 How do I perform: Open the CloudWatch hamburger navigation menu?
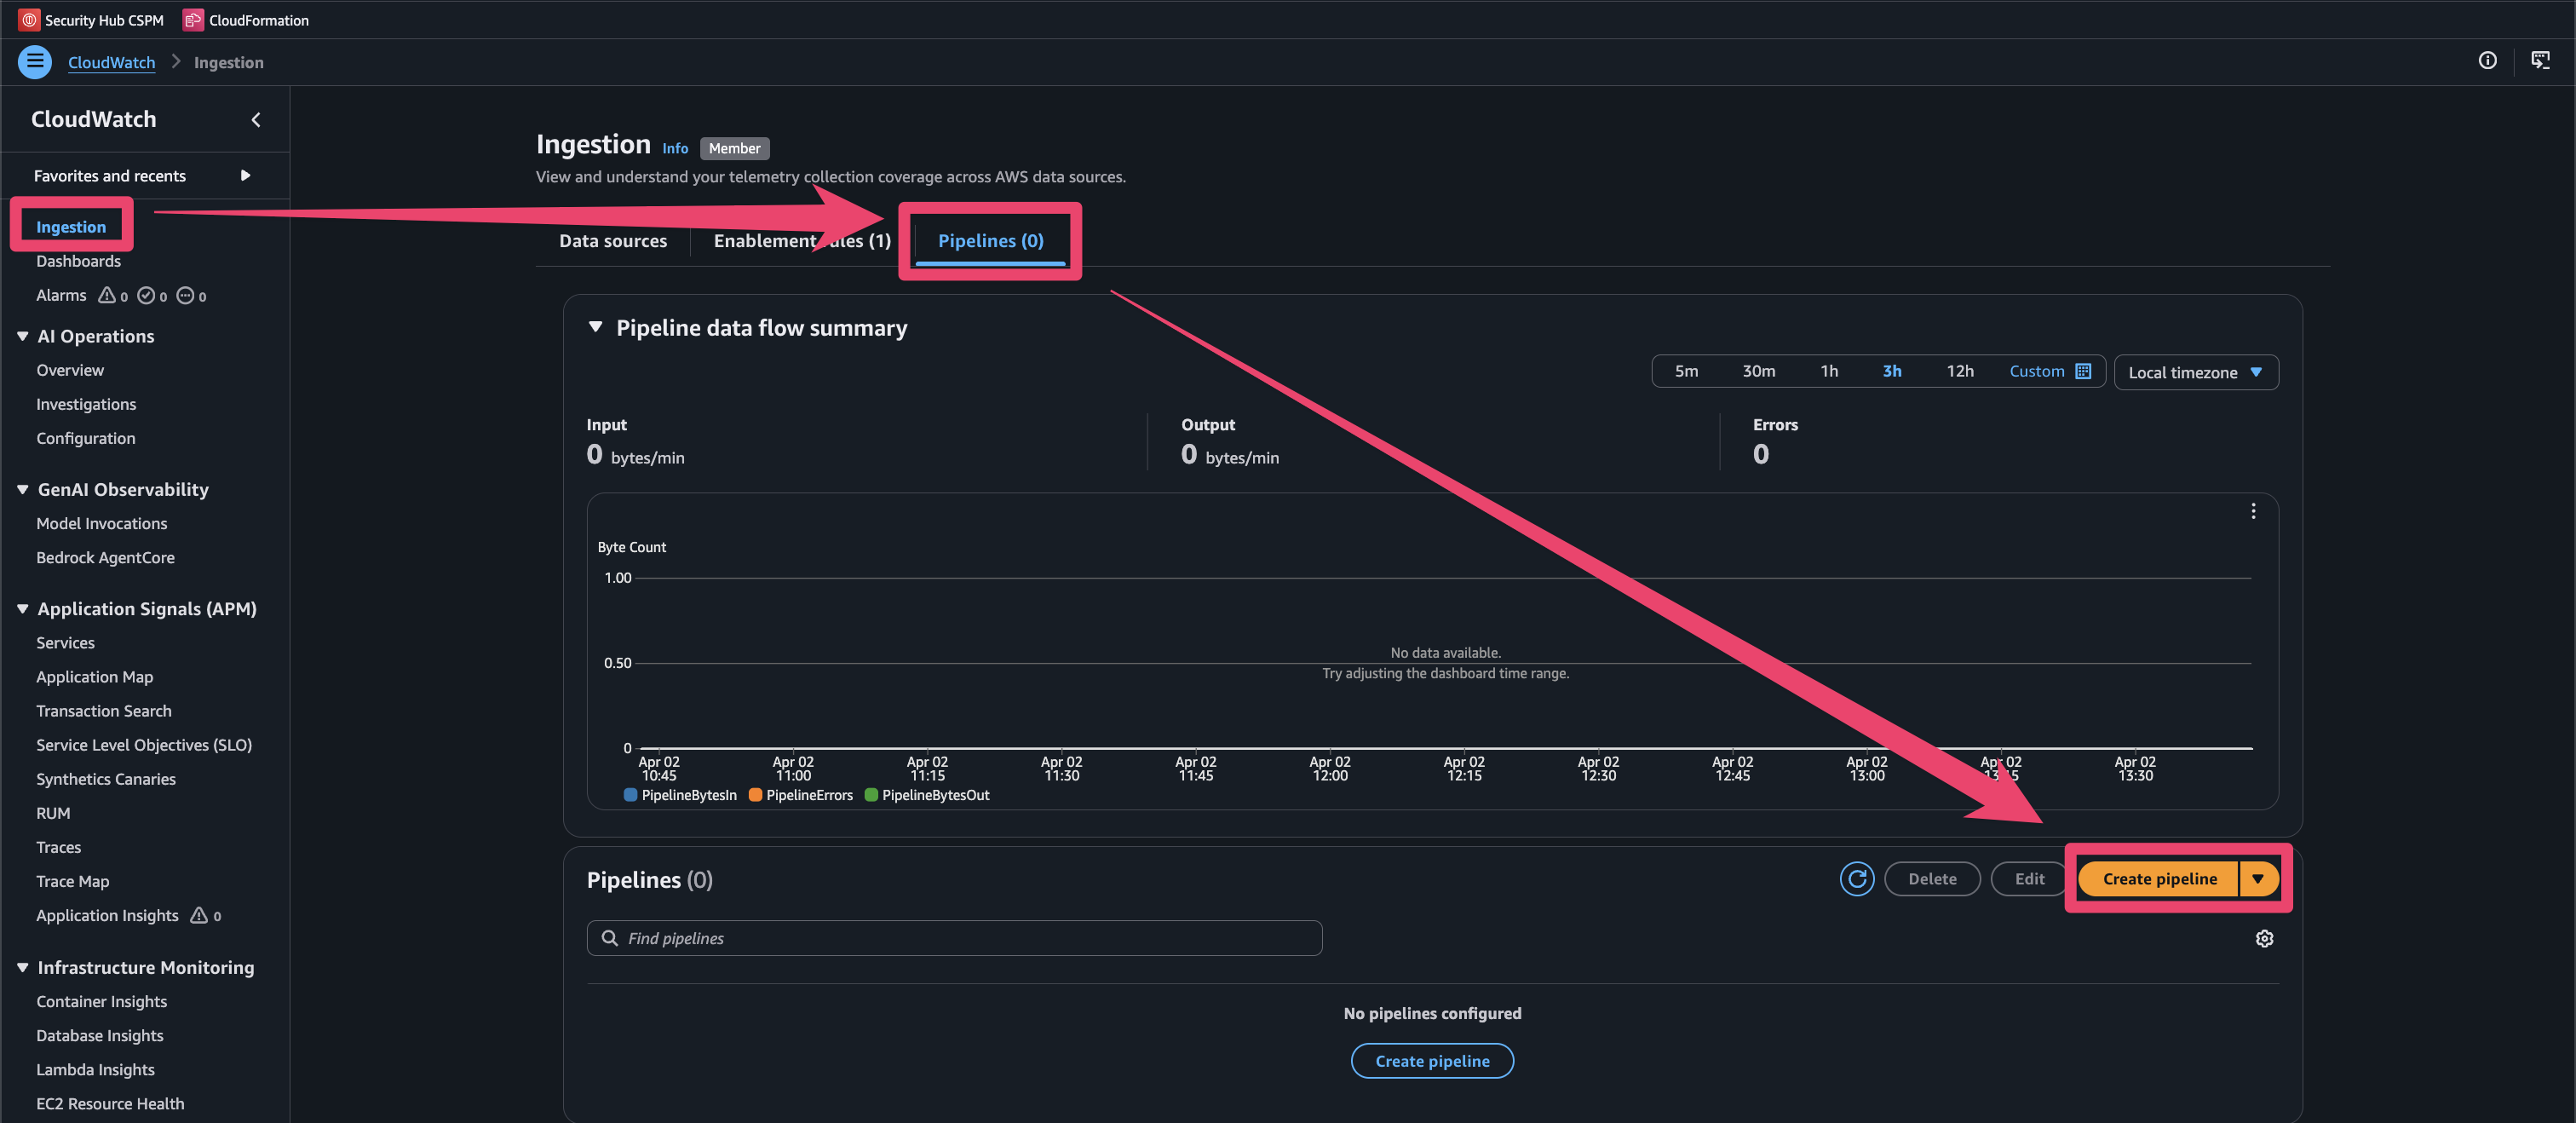(x=34, y=61)
